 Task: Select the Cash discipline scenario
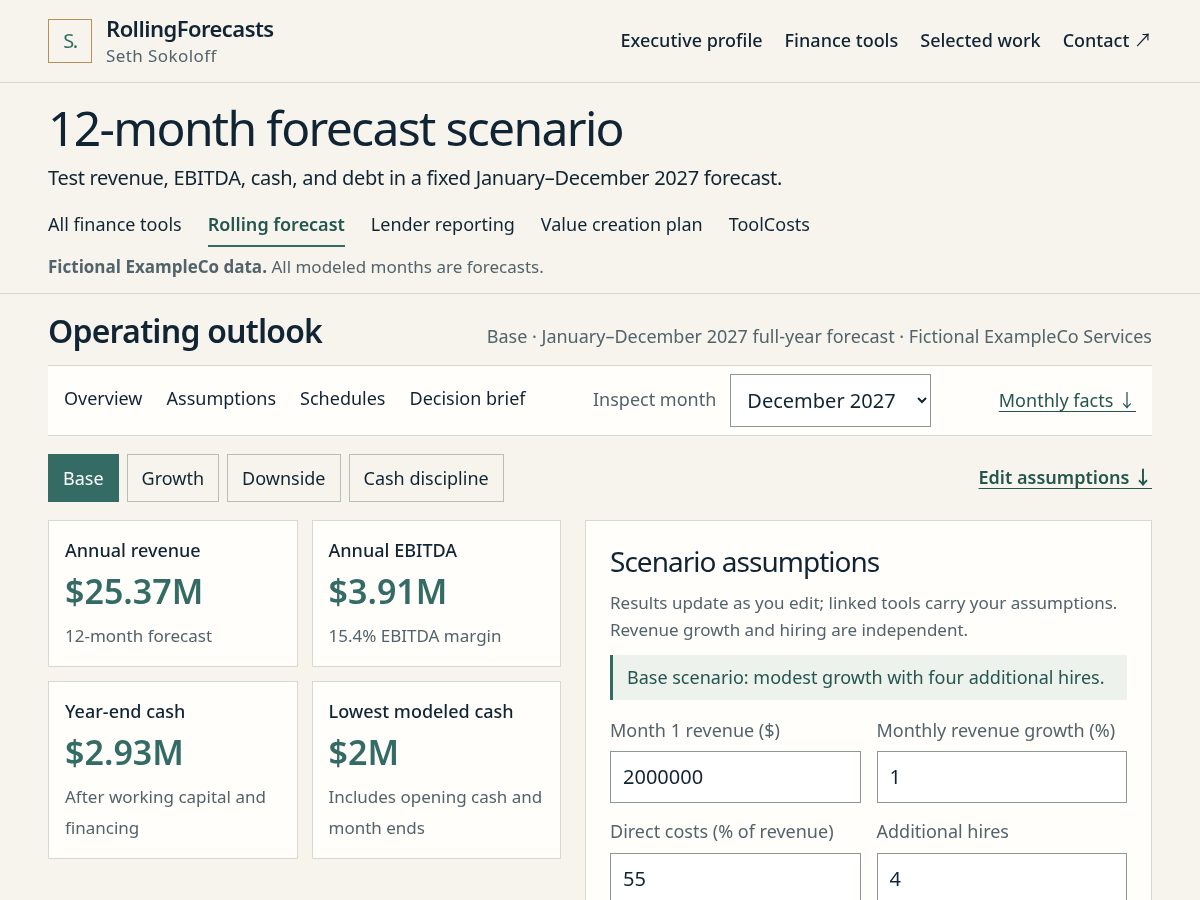click(426, 478)
